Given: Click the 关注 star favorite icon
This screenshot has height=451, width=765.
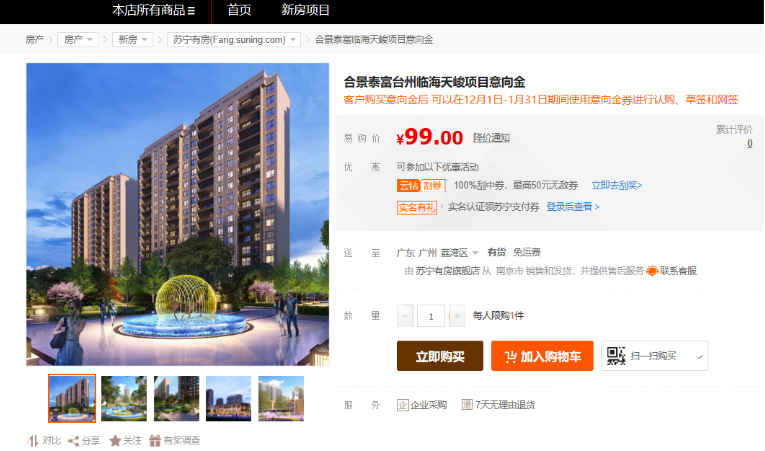Looking at the screenshot, I should 115,441.
